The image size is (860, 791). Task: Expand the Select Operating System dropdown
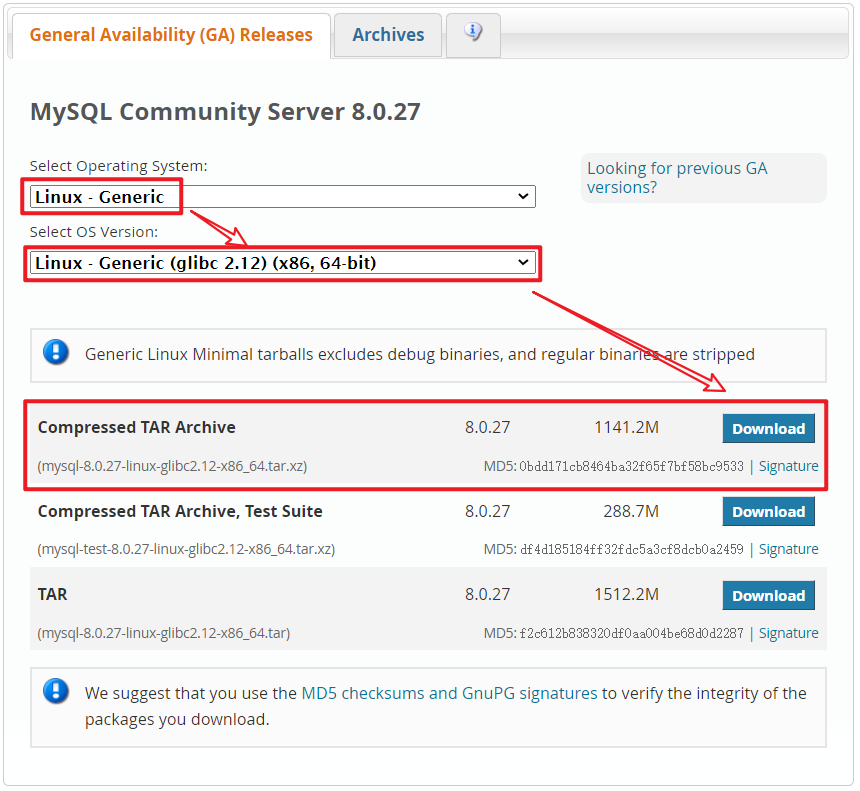tap(282, 197)
